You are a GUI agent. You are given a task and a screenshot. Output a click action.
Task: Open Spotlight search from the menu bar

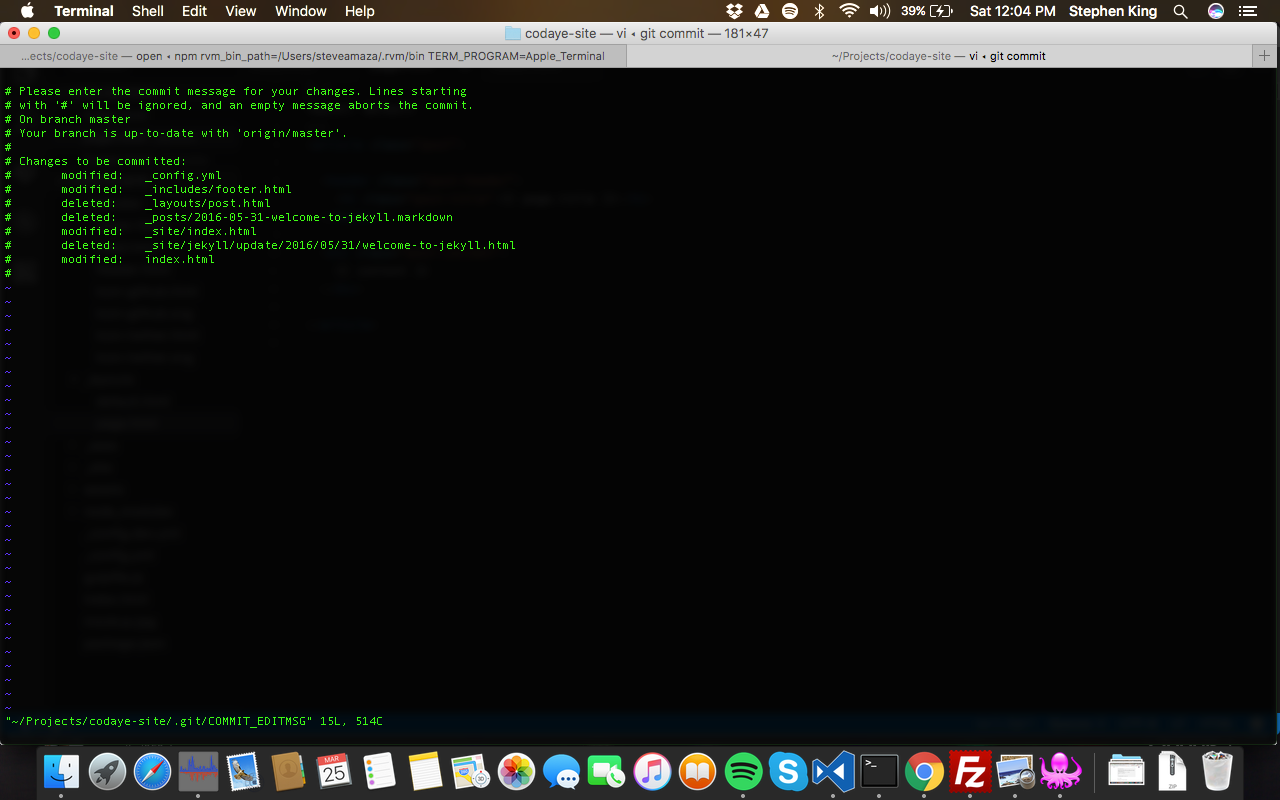[1180, 12]
